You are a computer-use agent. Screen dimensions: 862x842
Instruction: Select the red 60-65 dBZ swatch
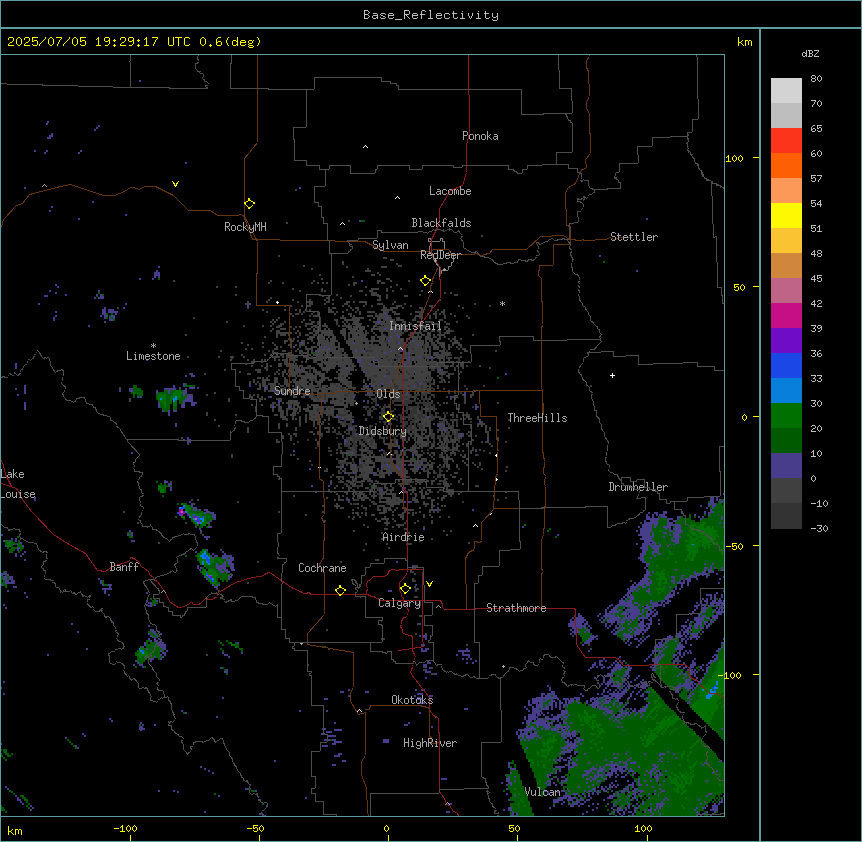tap(786, 141)
